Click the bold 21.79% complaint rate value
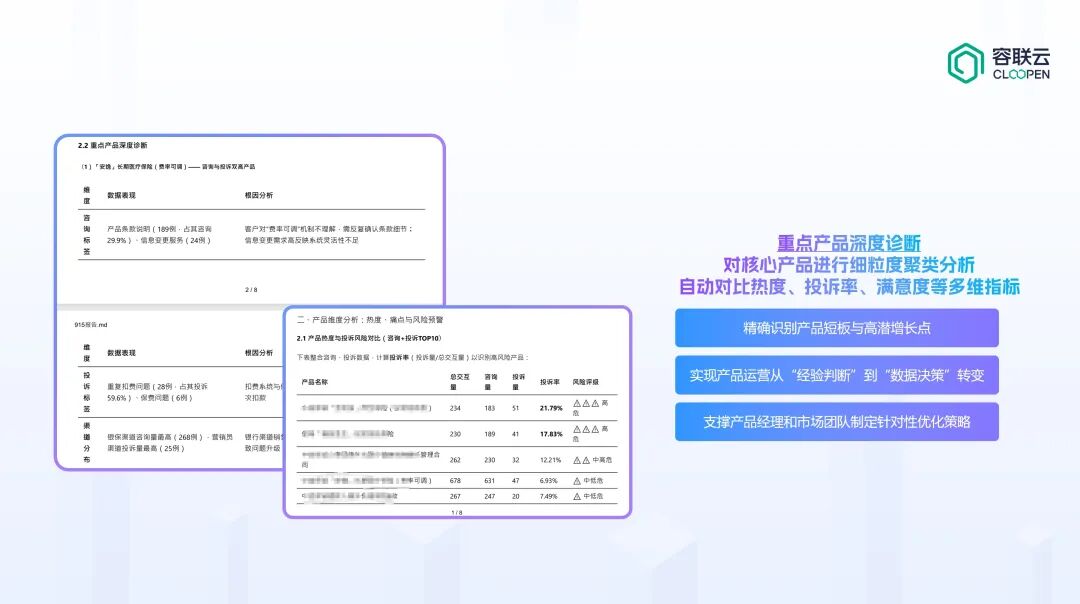The width and height of the screenshot is (1080, 604). 549,407
